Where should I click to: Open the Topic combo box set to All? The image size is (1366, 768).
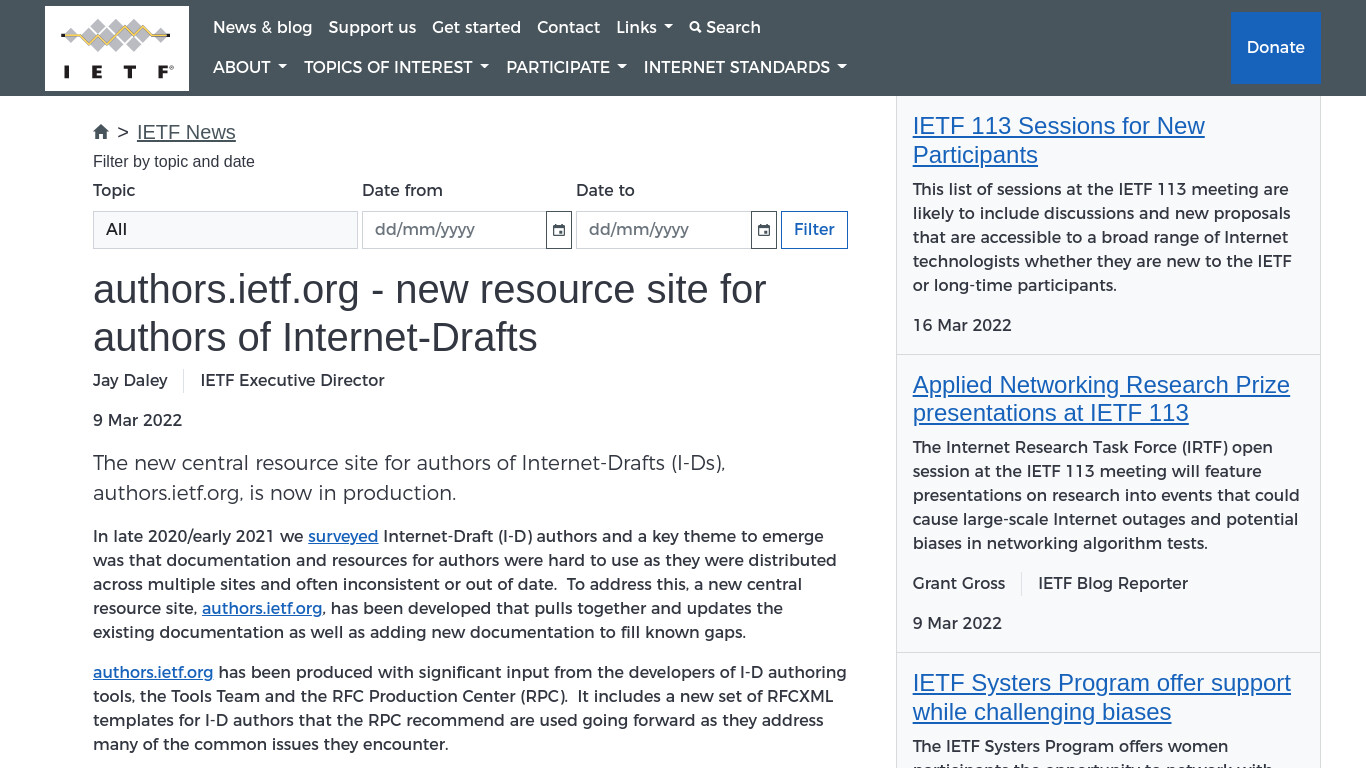225,230
